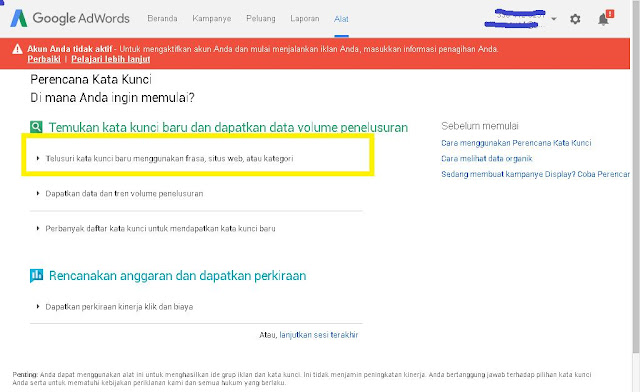Click the Sebelum memulai heading
Image resolution: width=640 pixels, height=392 pixels.
click(x=480, y=126)
